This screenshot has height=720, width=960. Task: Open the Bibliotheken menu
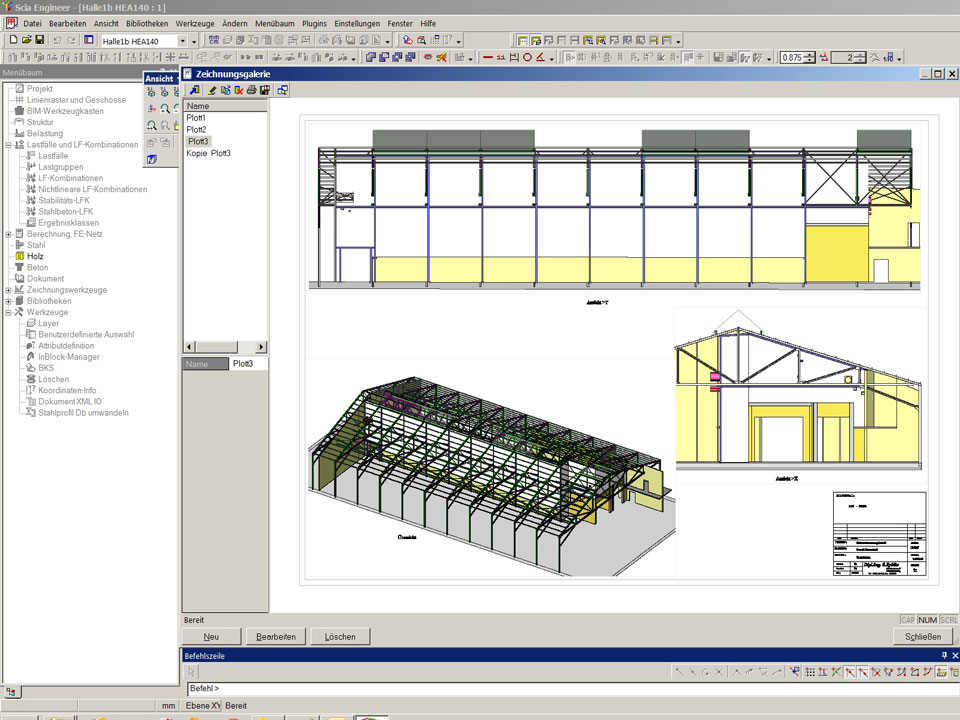click(147, 23)
